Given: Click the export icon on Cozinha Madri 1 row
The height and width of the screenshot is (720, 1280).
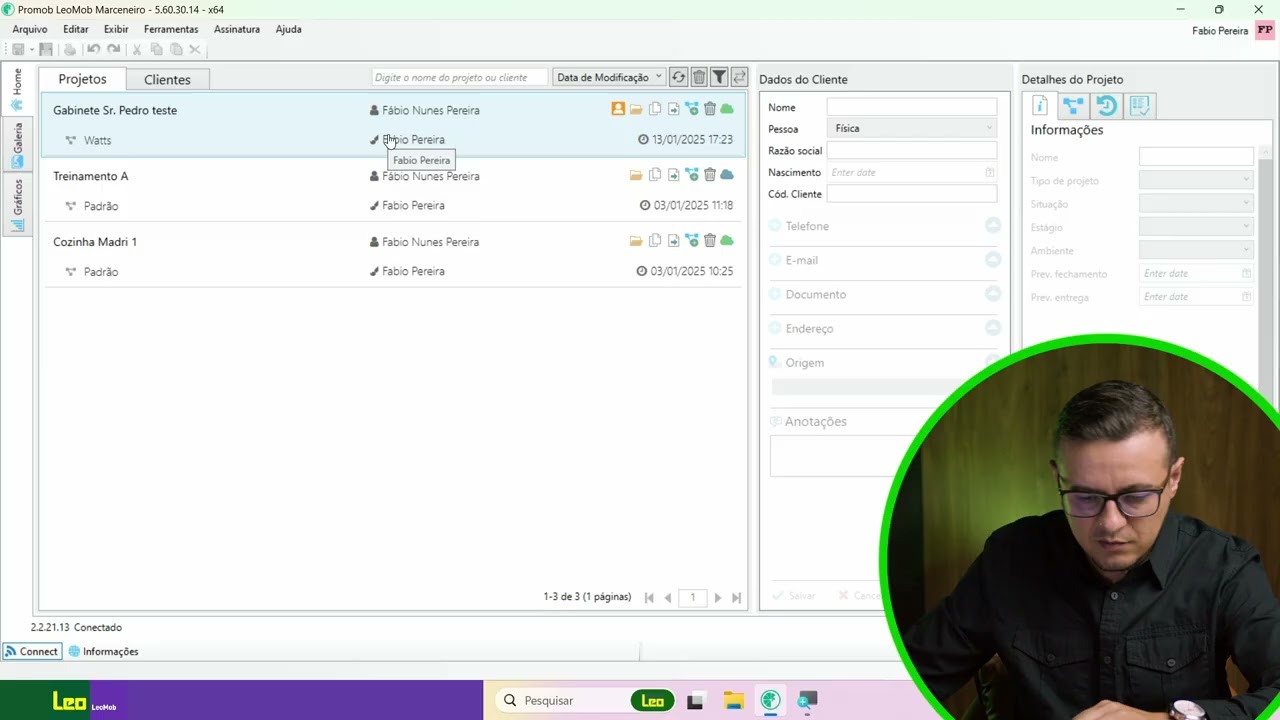Looking at the screenshot, I should pyautogui.click(x=673, y=241).
